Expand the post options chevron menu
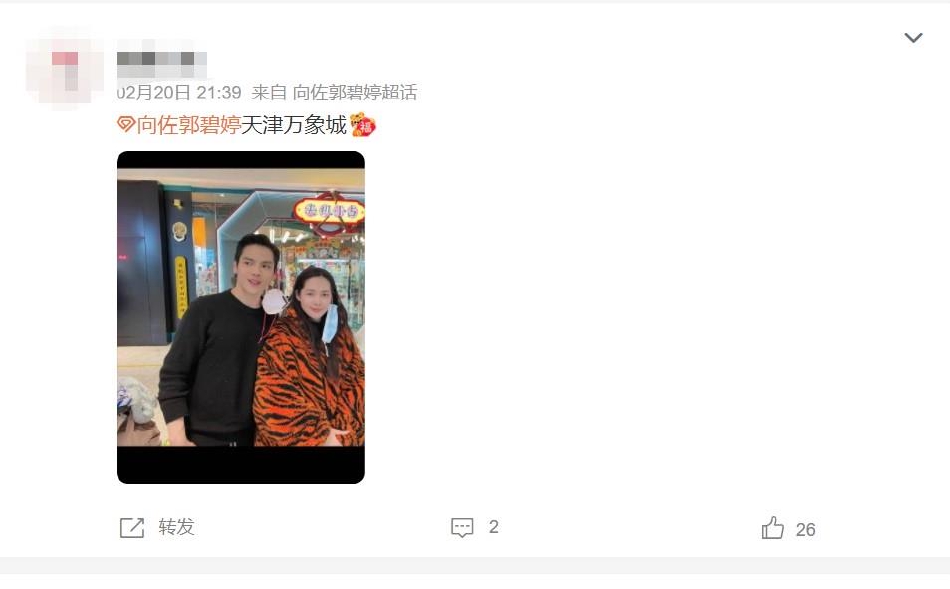This screenshot has height=589, width=950. pos(913,38)
